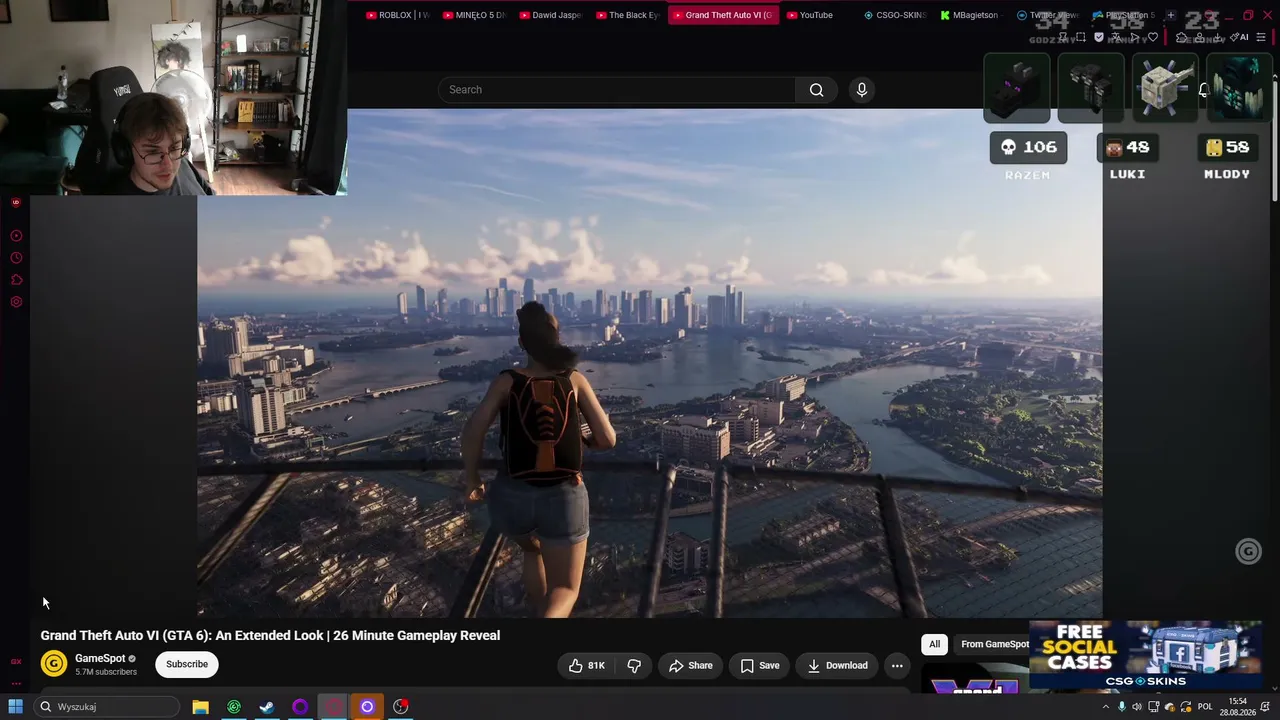Click the Wyszukaj taskbar search box

[x=106, y=707]
